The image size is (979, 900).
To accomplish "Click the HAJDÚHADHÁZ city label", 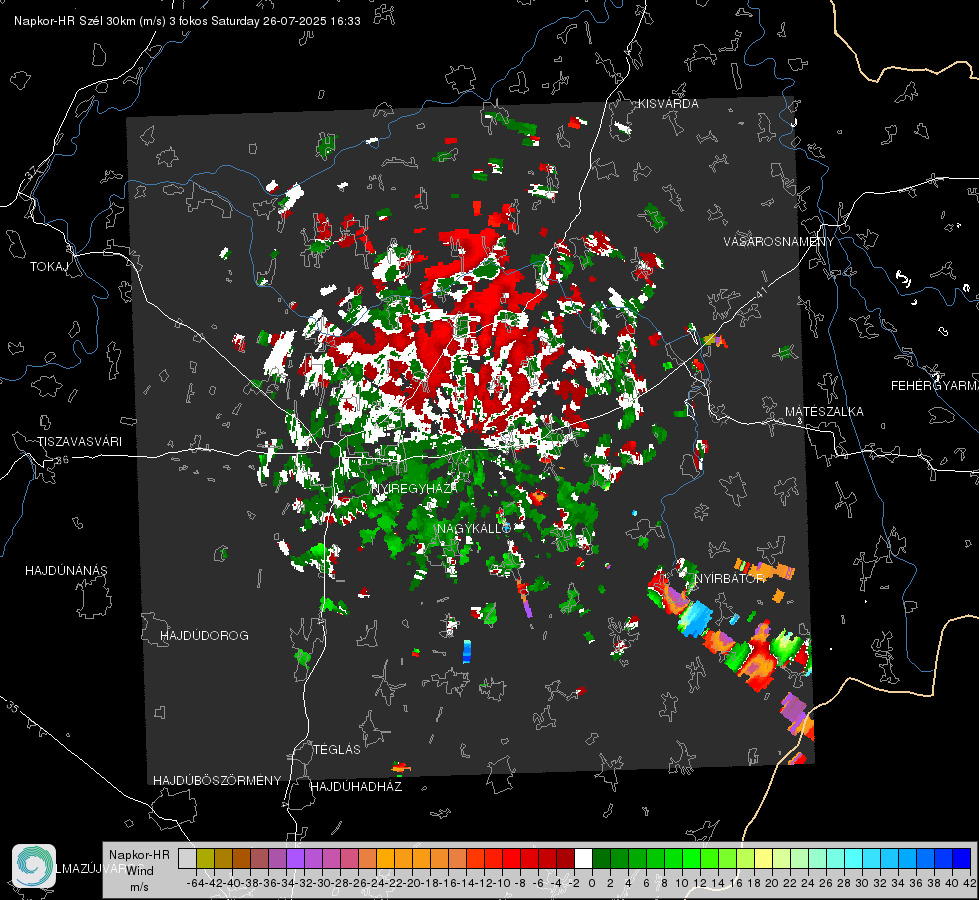I will pyautogui.click(x=356, y=786).
